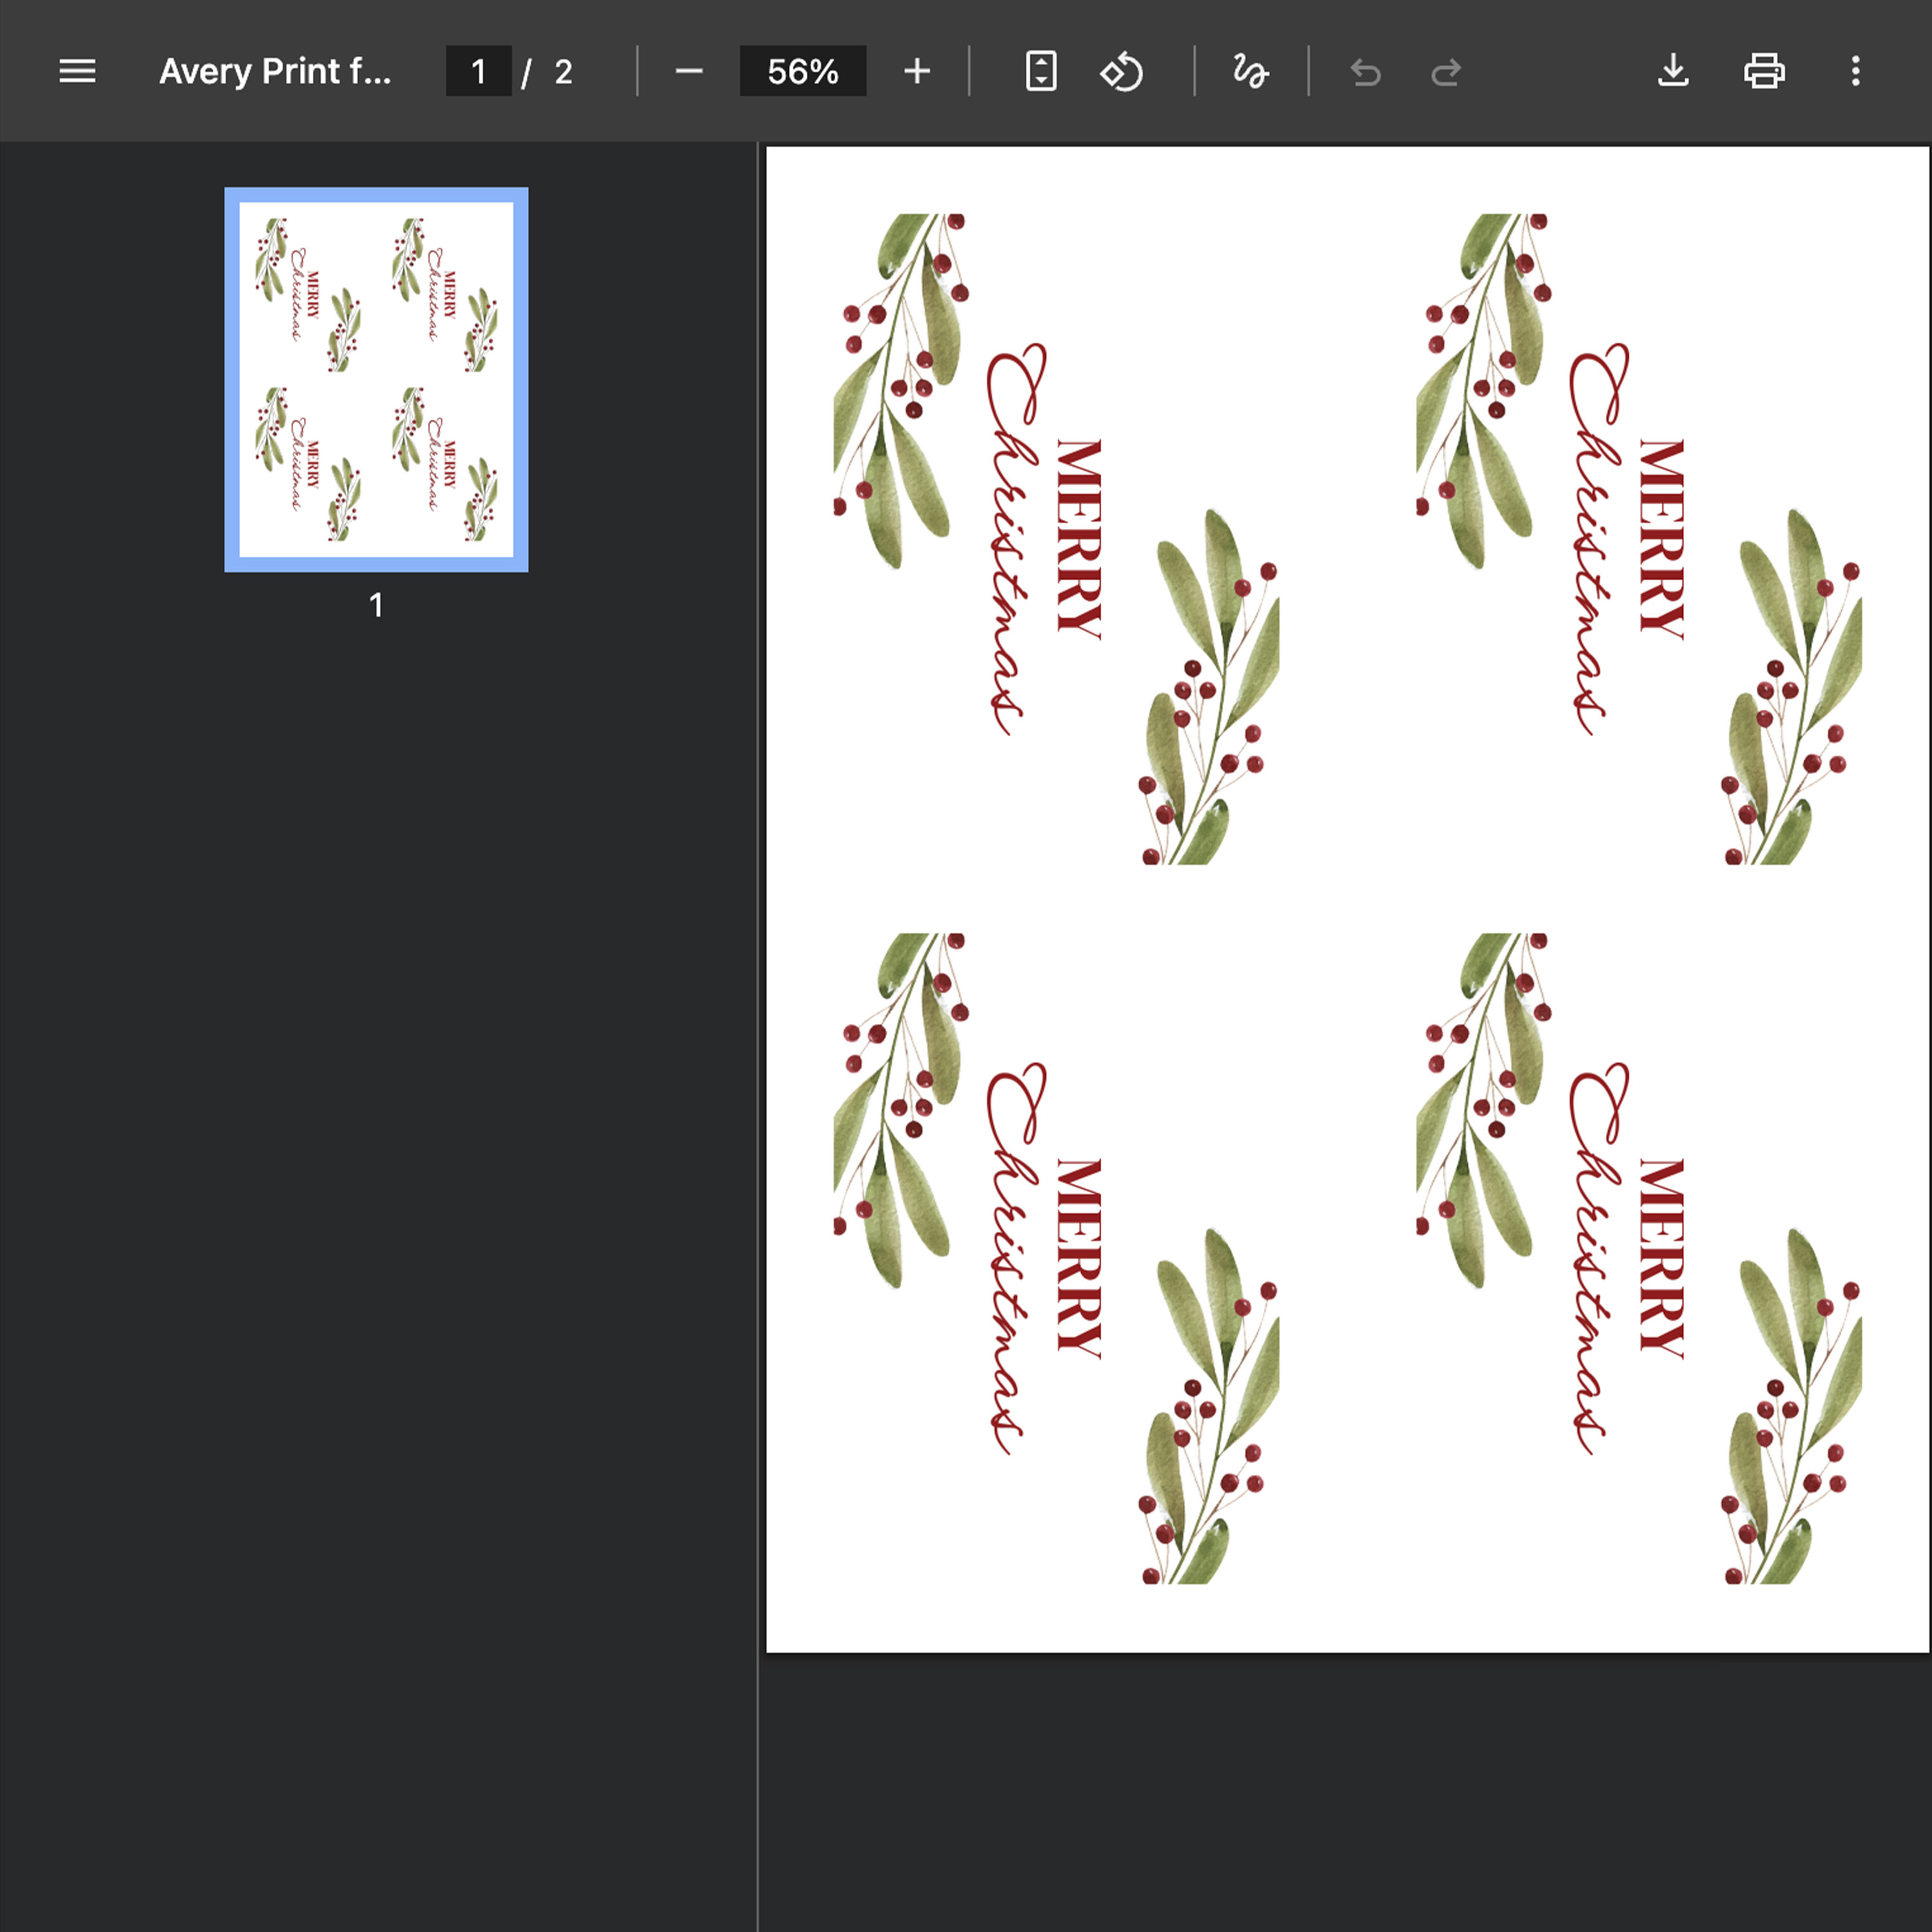1932x1932 pixels.
Task: Redo the last annotation
Action: (x=1444, y=71)
